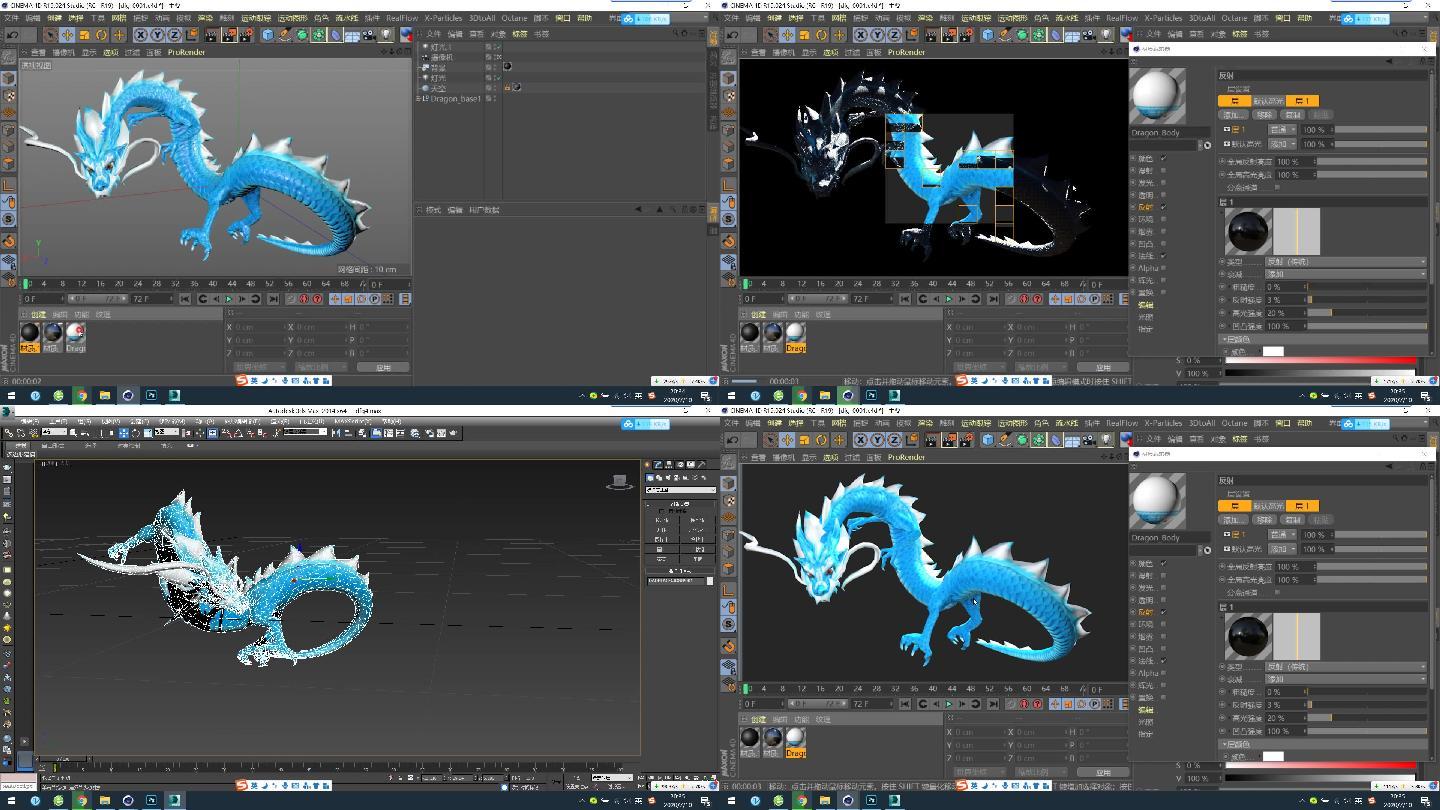Open Octane menu in top-left Cinema 4D
Viewport: 1440px width, 810px height.
(x=513, y=18)
